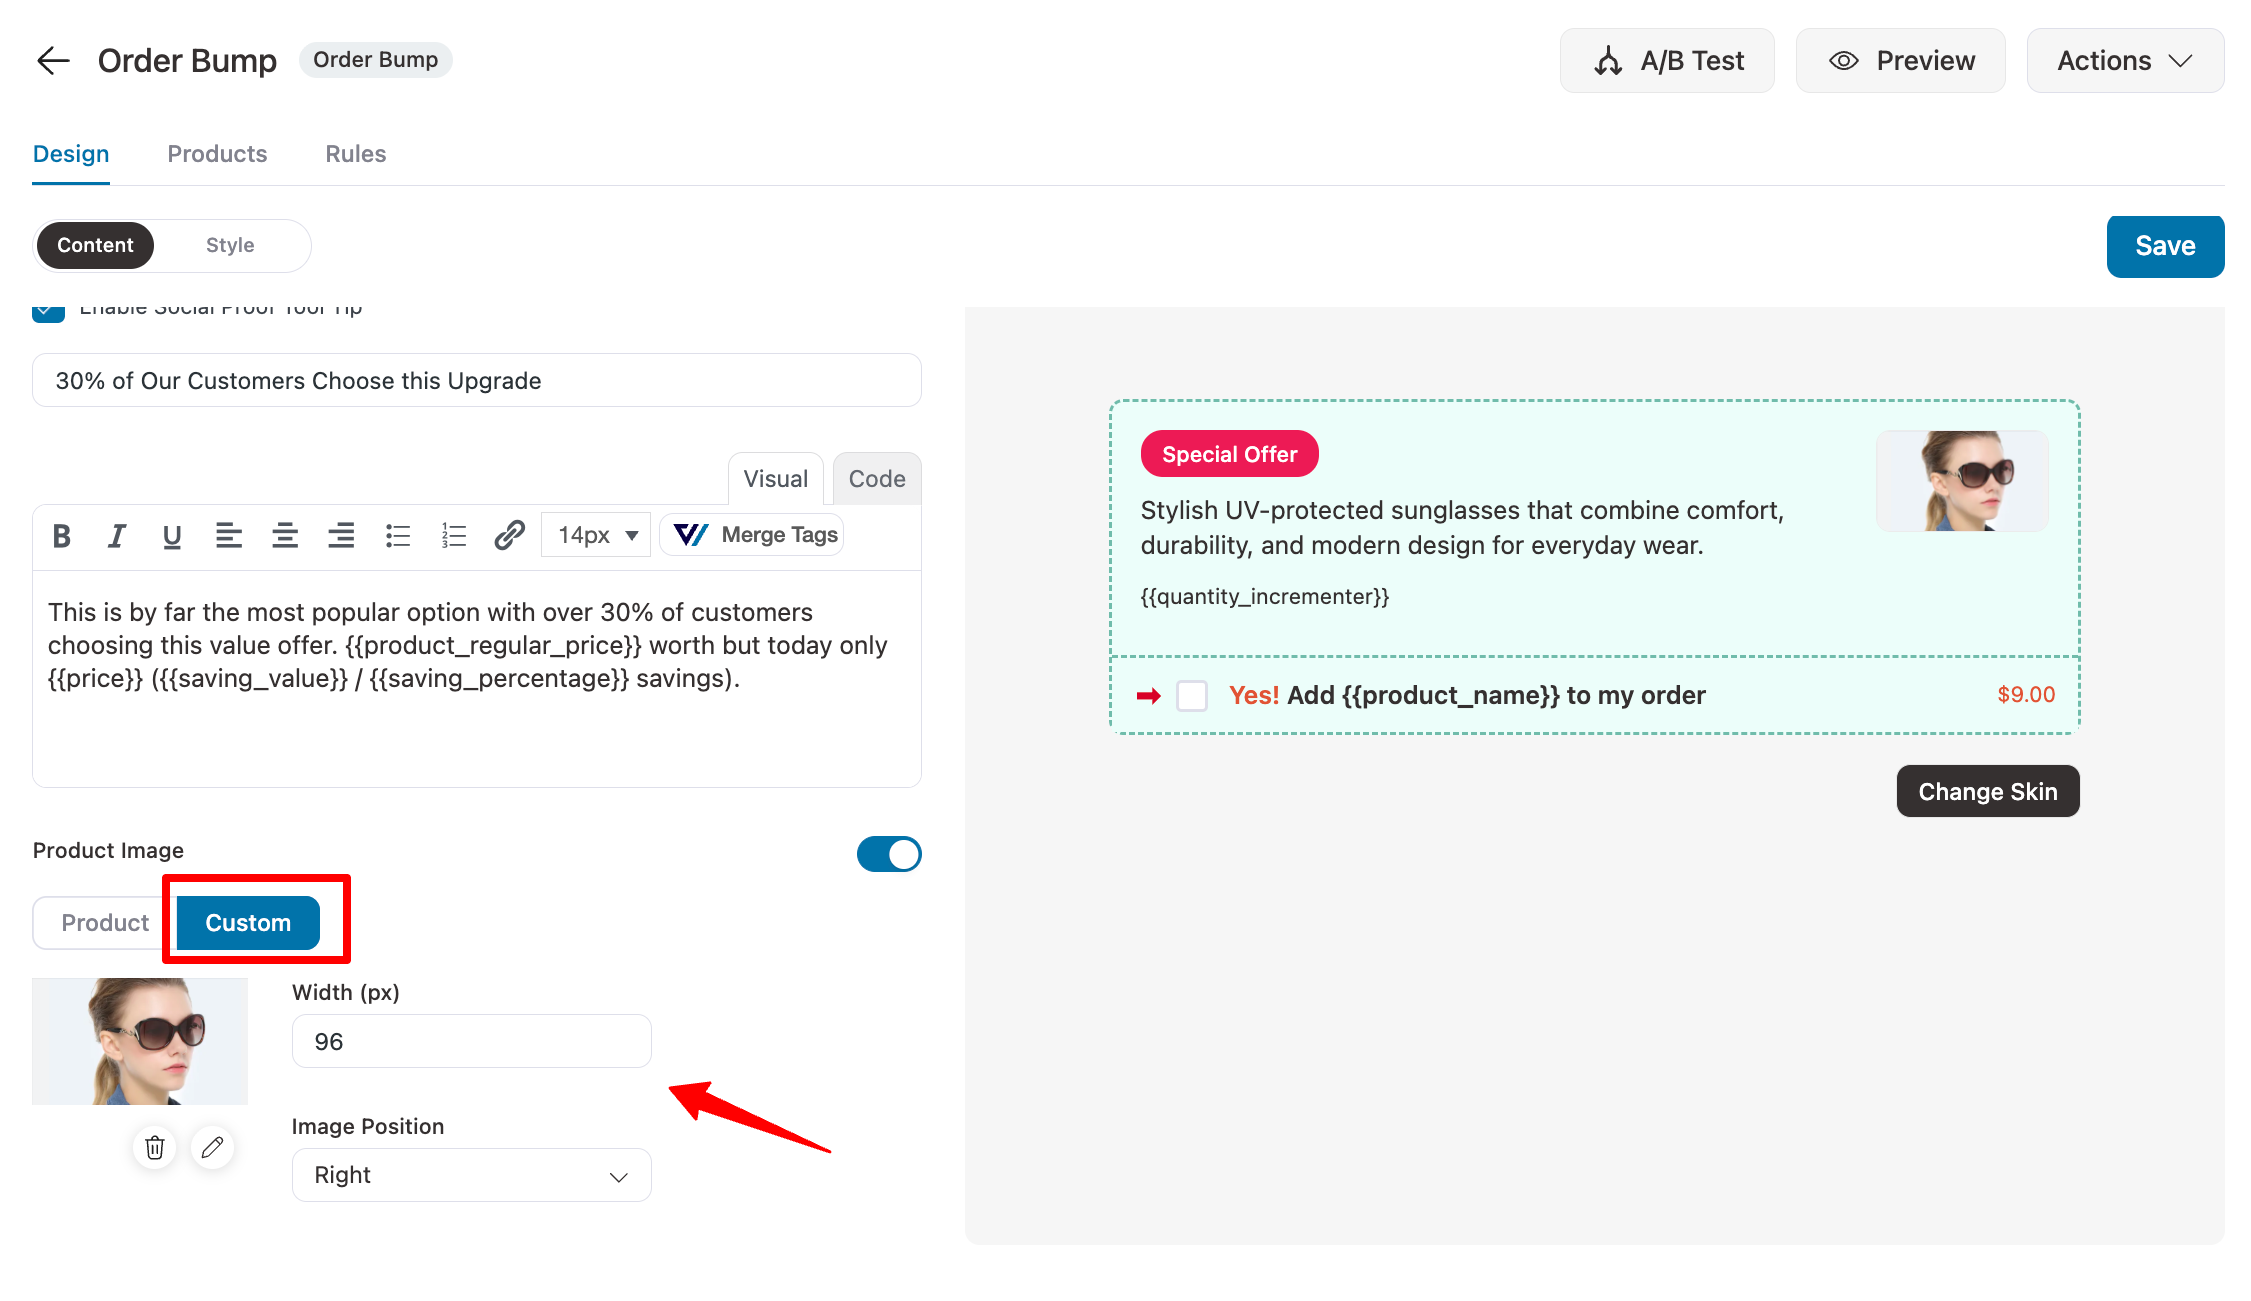Open the Actions dropdown menu
Screen dimensions: 2251x1301
2124,61
